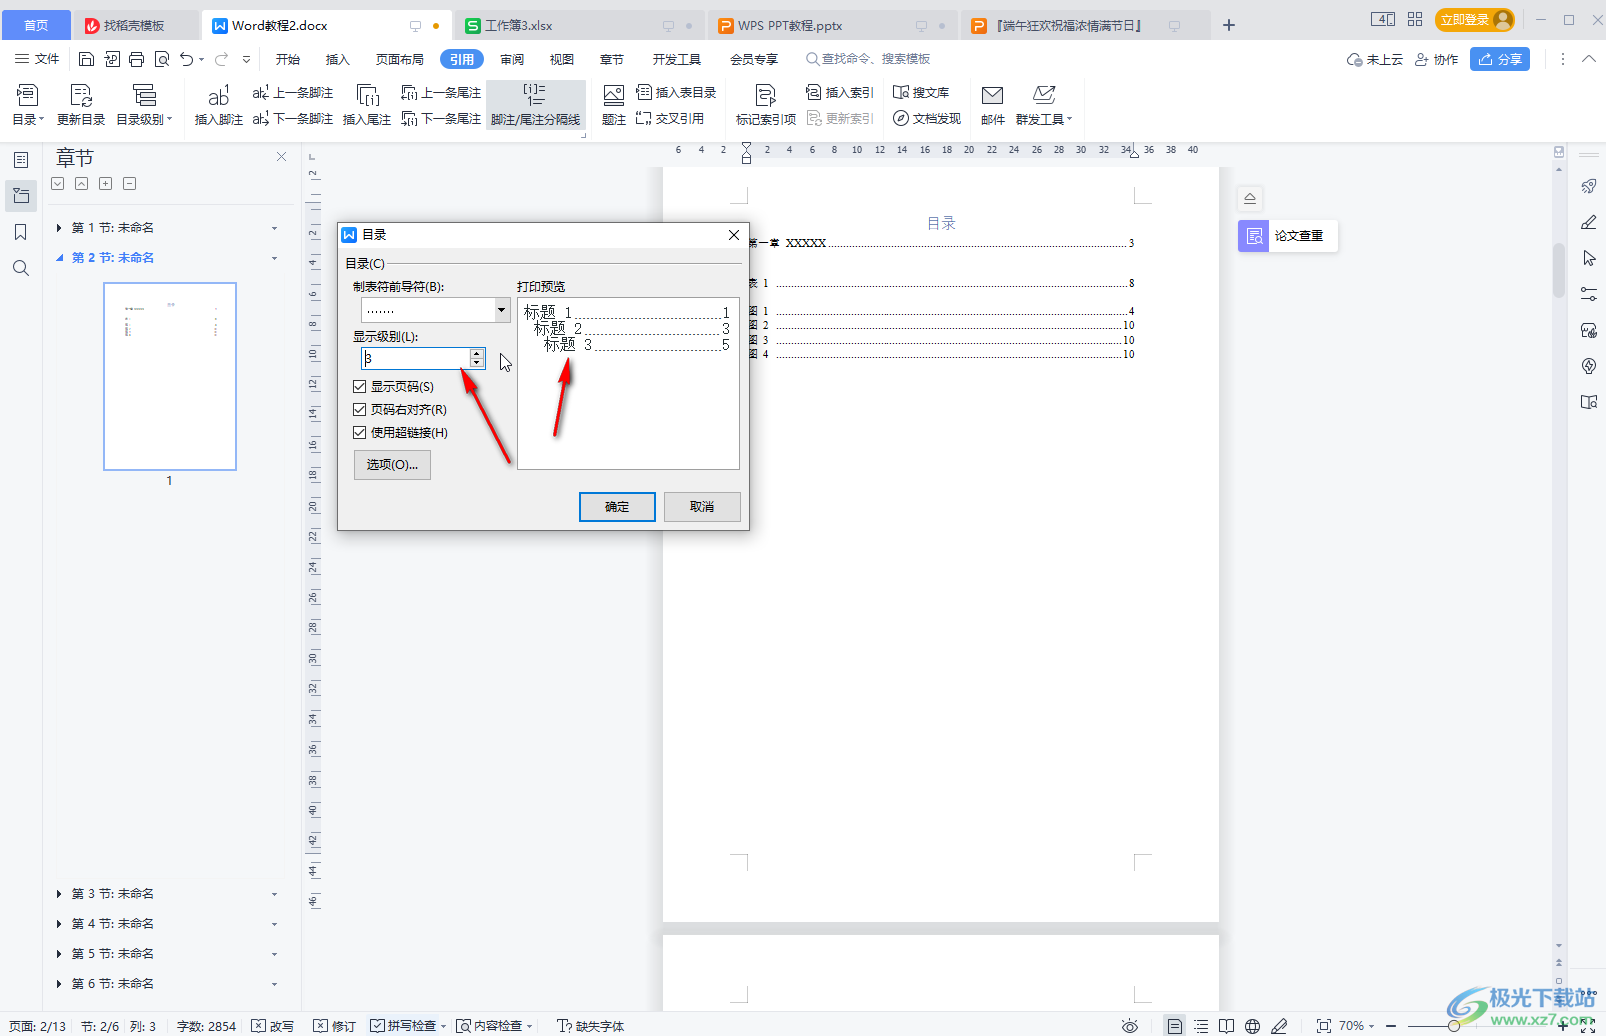Viewport: 1606px width, 1036px height.
Task: Open the 制表符前导符 dropdown
Action: pyautogui.click(x=502, y=310)
